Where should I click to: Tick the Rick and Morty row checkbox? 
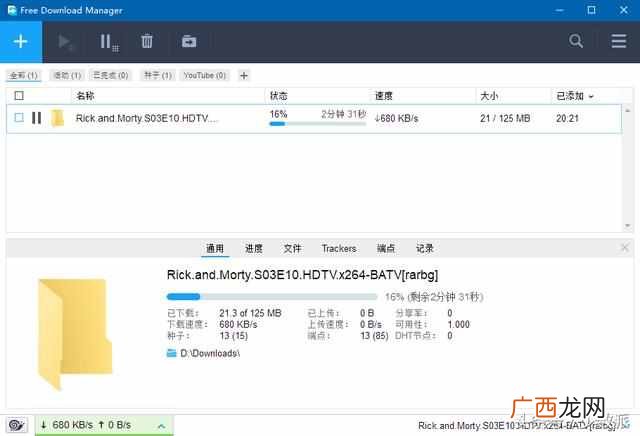(19, 118)
